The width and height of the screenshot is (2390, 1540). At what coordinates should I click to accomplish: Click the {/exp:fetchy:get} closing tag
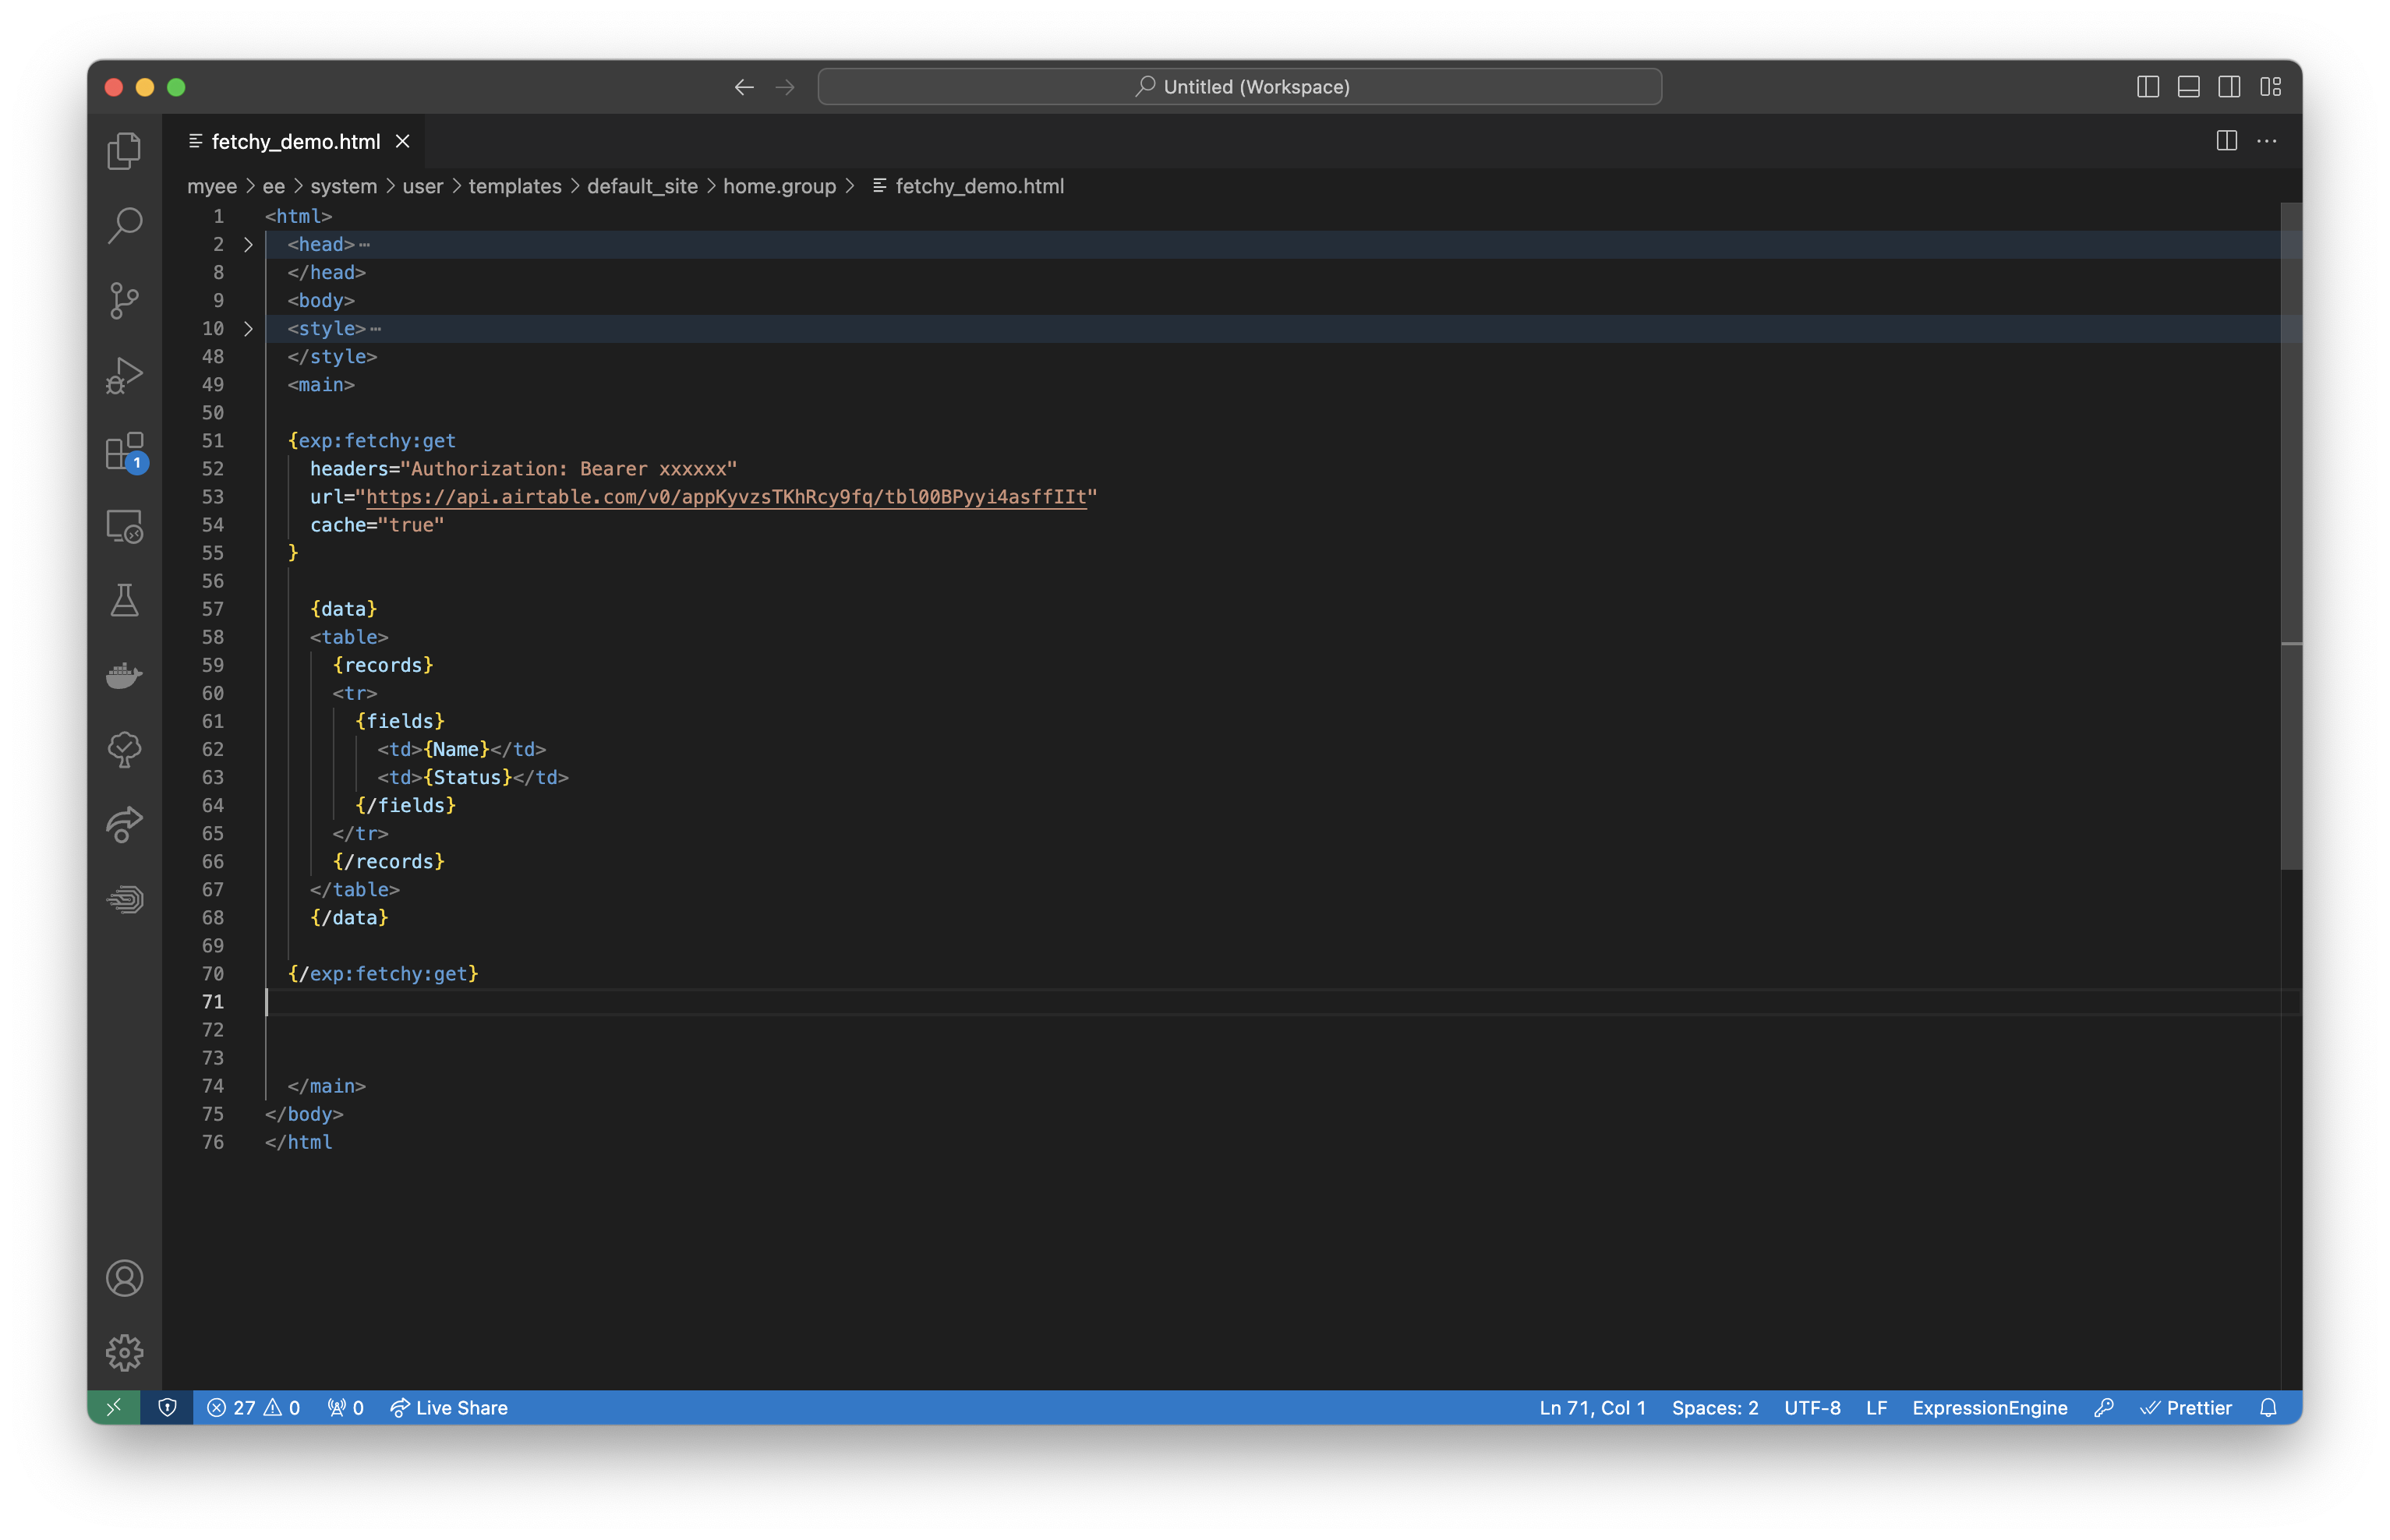[383, 974]
